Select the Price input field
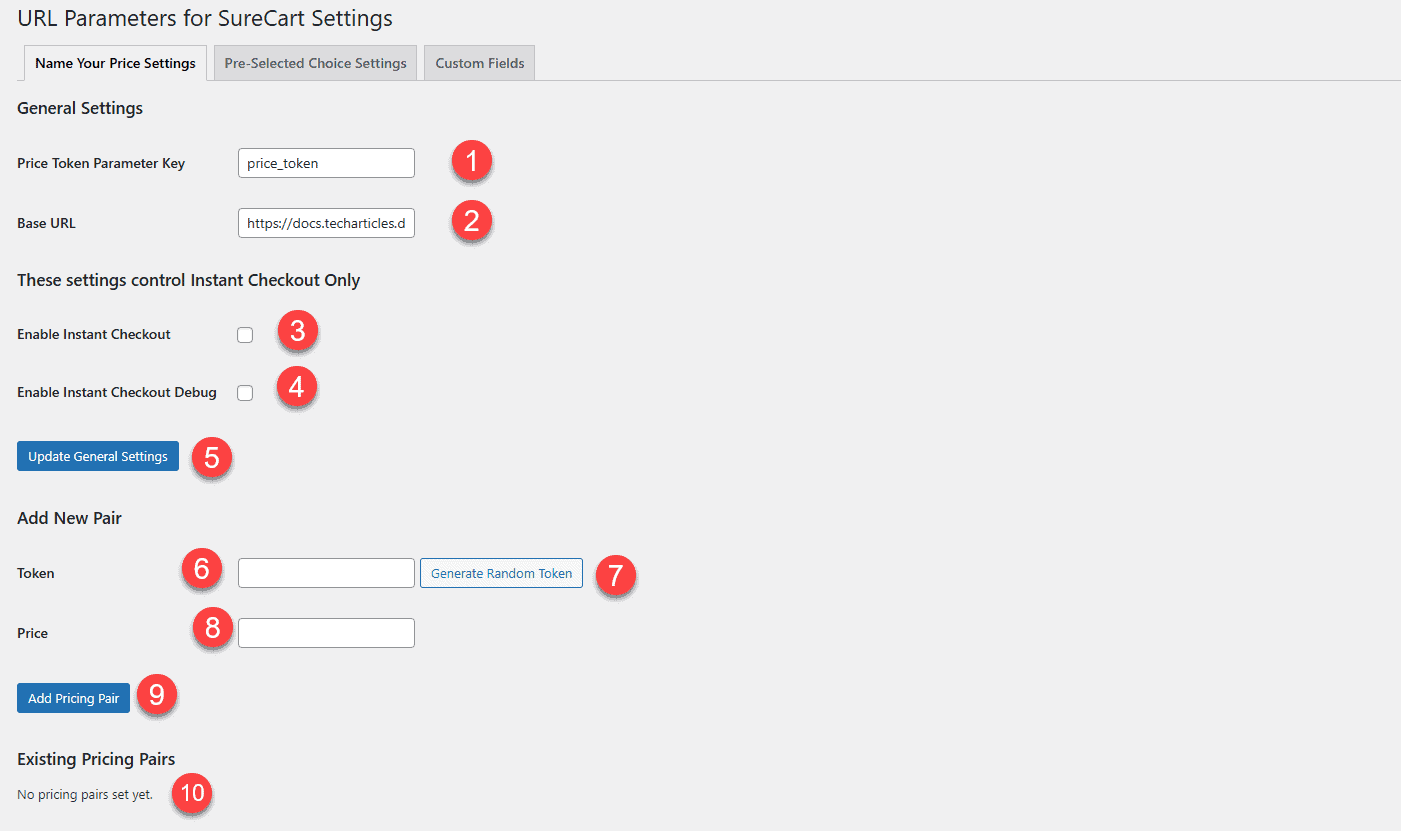The image size is (1401, 831). tap(326, 633)
